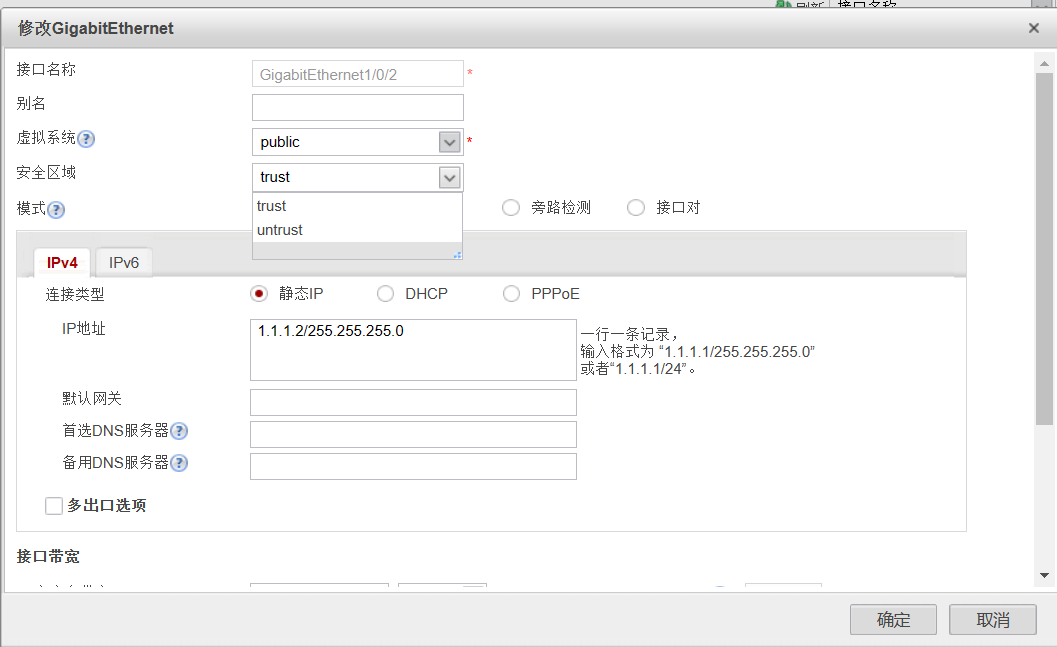Click the 备用DNS服务器 input field
The image size is (1057, 647).
click(x=413, y=466)
